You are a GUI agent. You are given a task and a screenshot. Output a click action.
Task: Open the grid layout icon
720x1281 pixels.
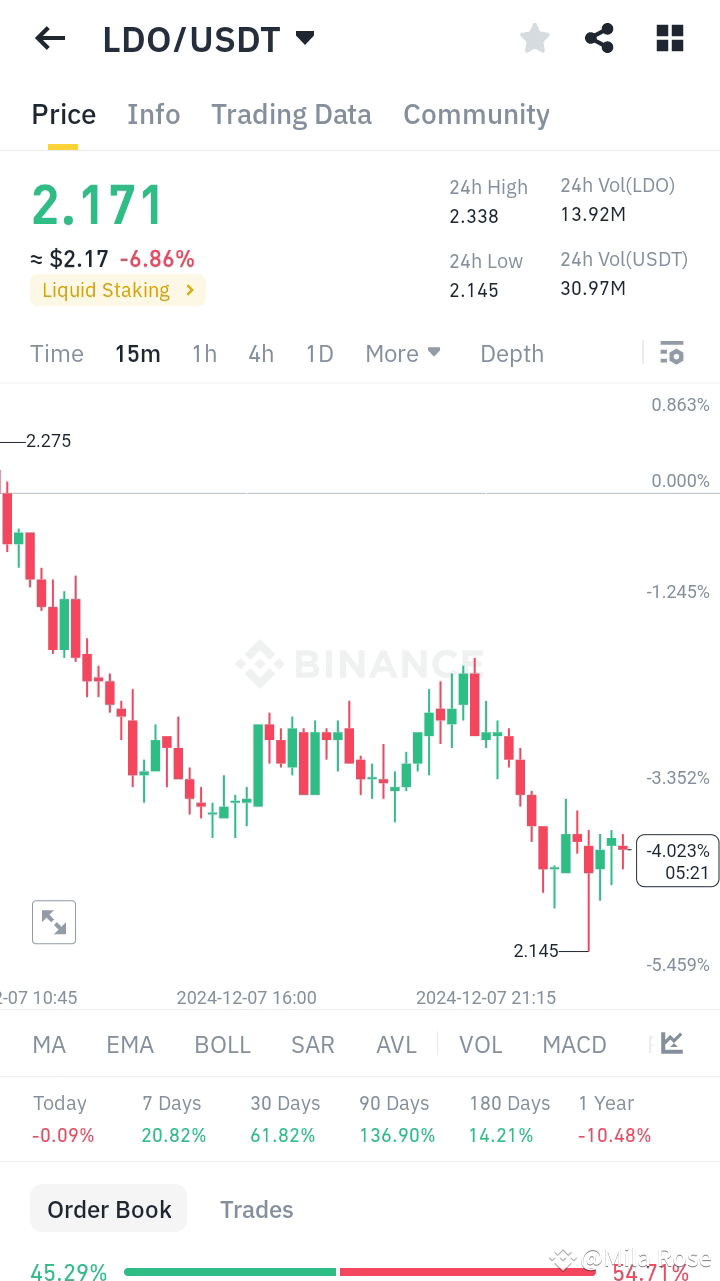point(669,39)
